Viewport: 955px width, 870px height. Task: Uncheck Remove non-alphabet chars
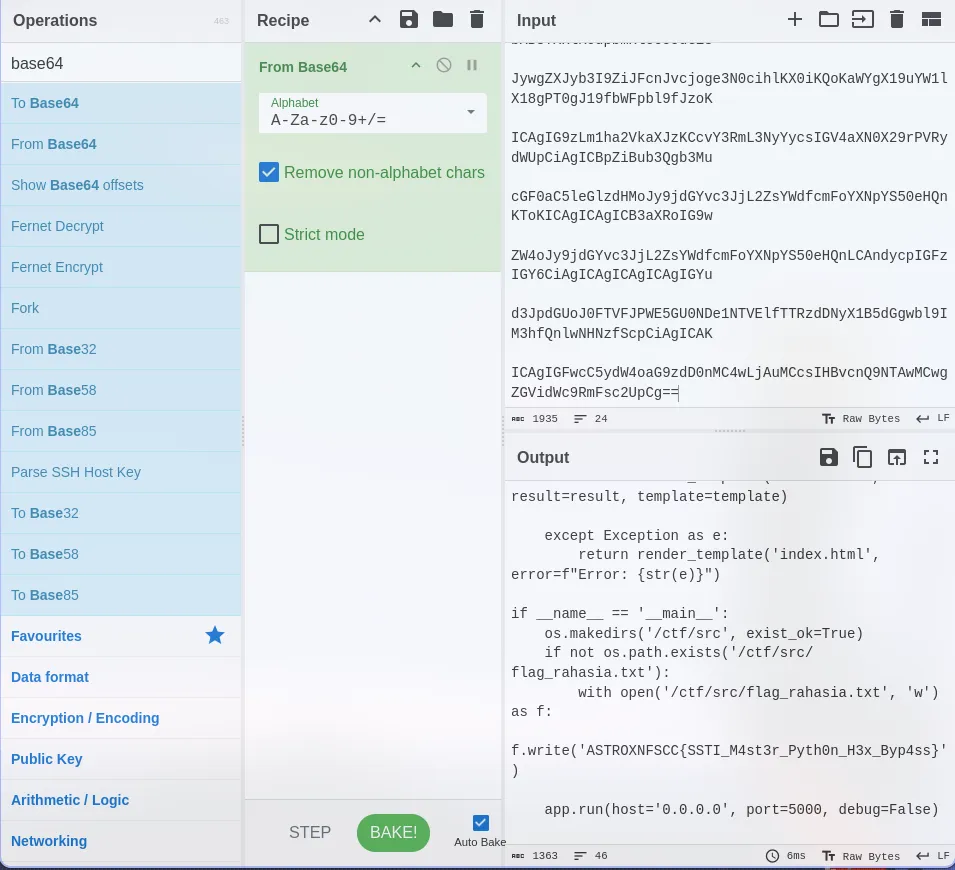[269, 172]
